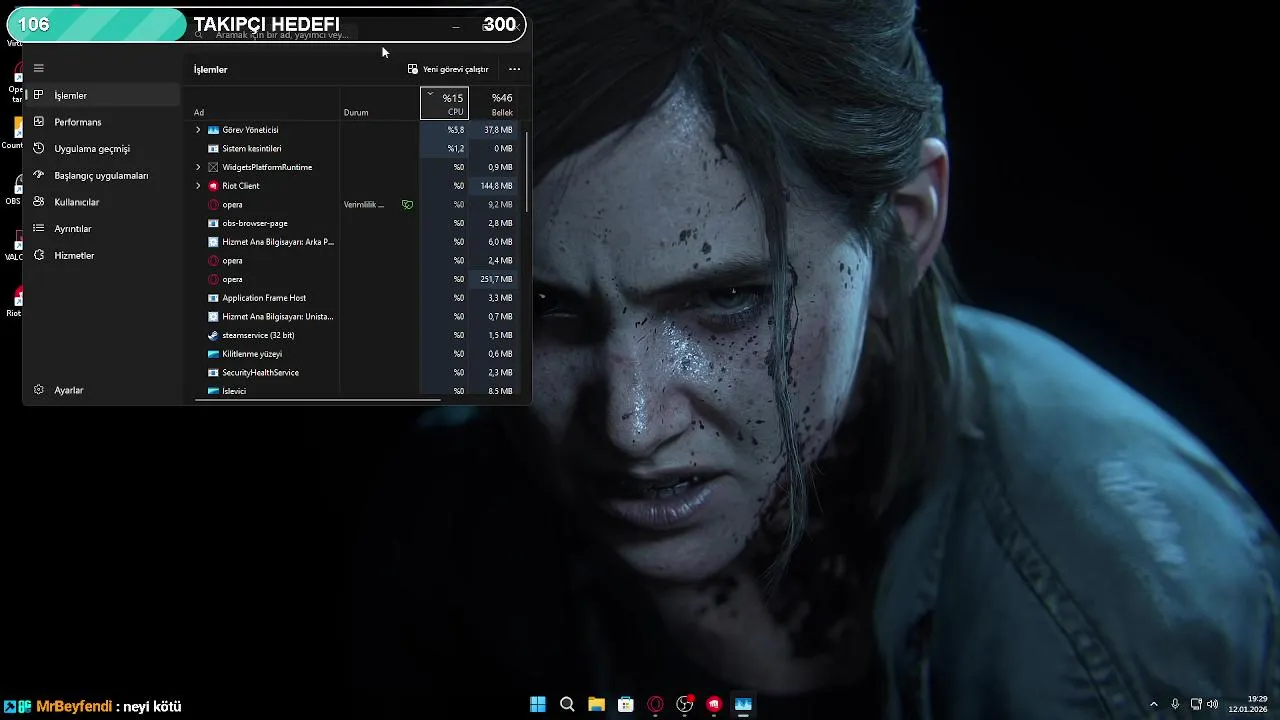Sort by the %46 Bellek column header

tap(494, 103)
